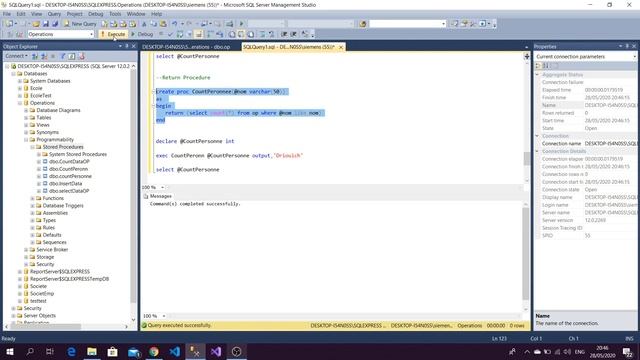Toggle auto-hide pin on Object Explorer
The height and width of the screenshot is (360, 640).
pos(127,46)
